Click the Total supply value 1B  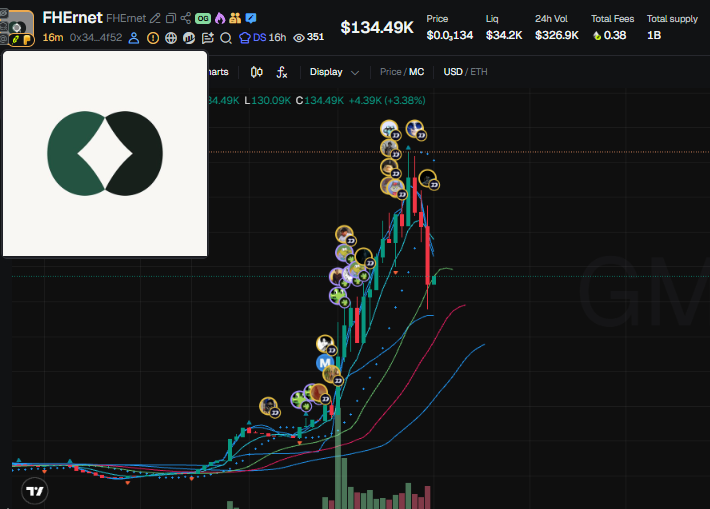point(654,35)
